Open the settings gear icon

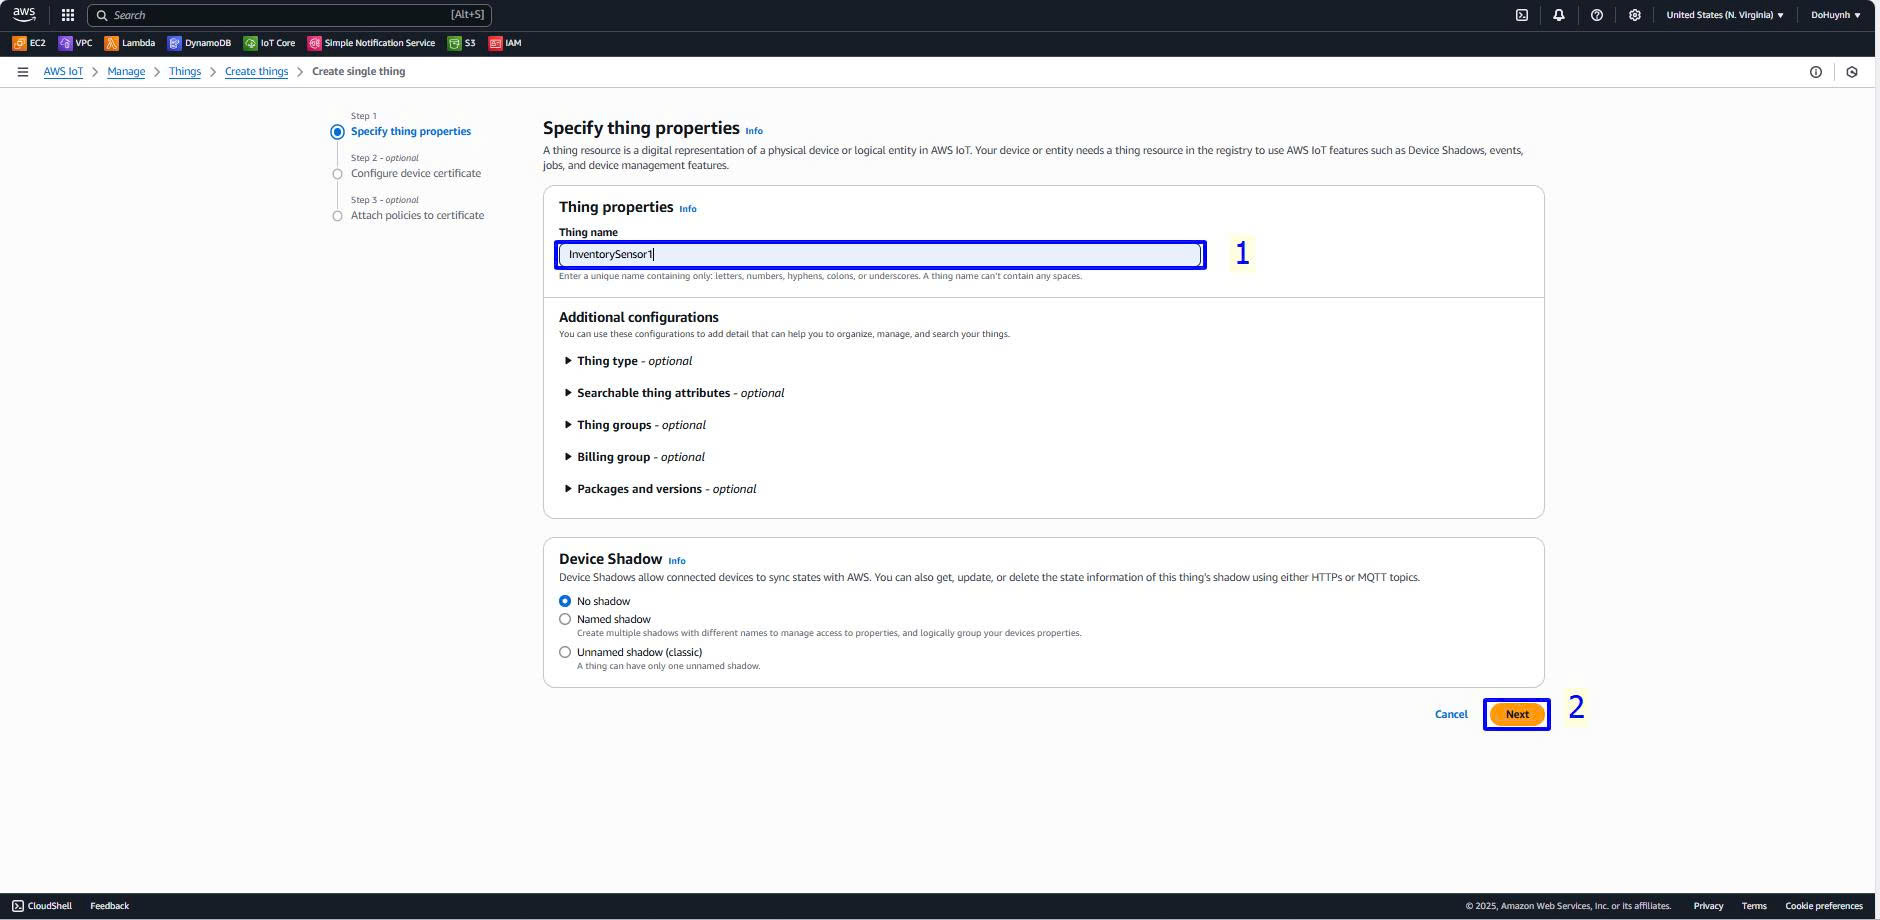pos(1634,15)
